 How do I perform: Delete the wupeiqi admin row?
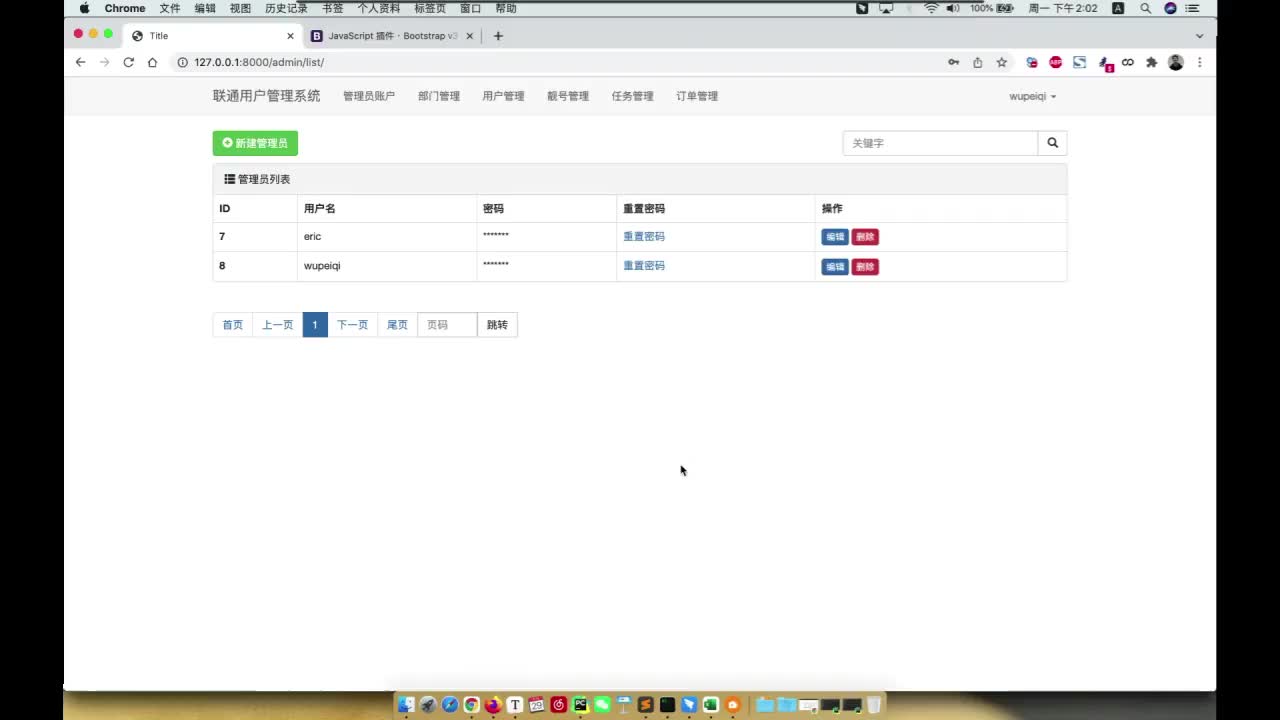click(865, 267)
